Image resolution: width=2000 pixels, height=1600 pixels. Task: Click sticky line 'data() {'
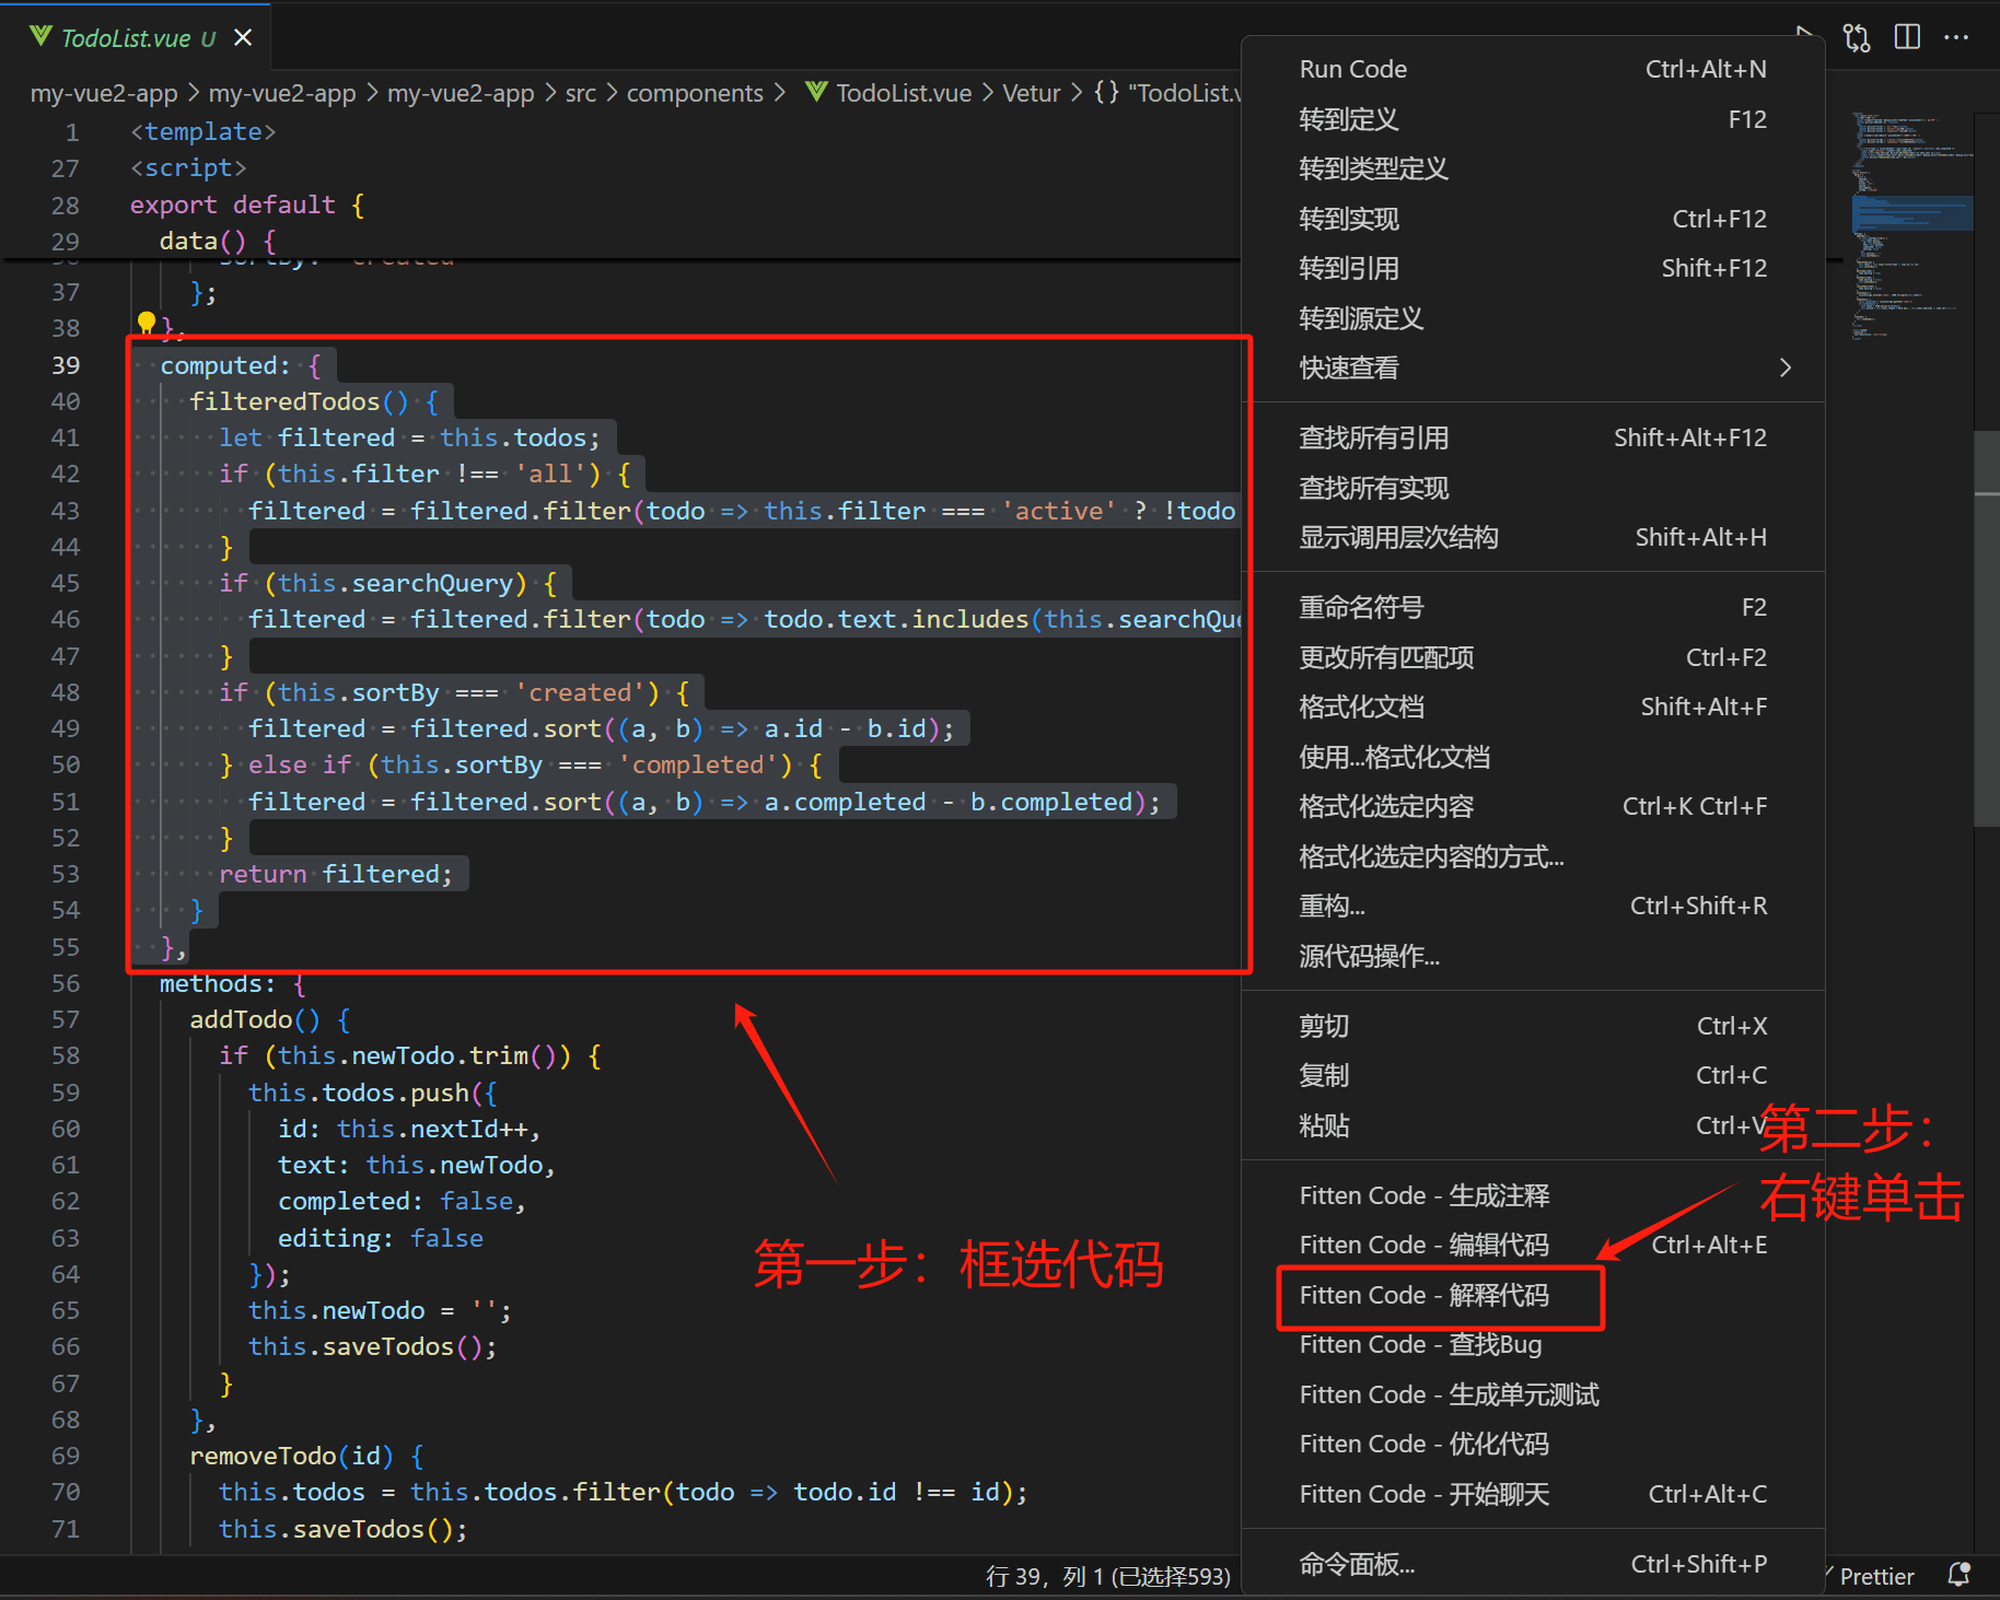(x=217, y=241)
